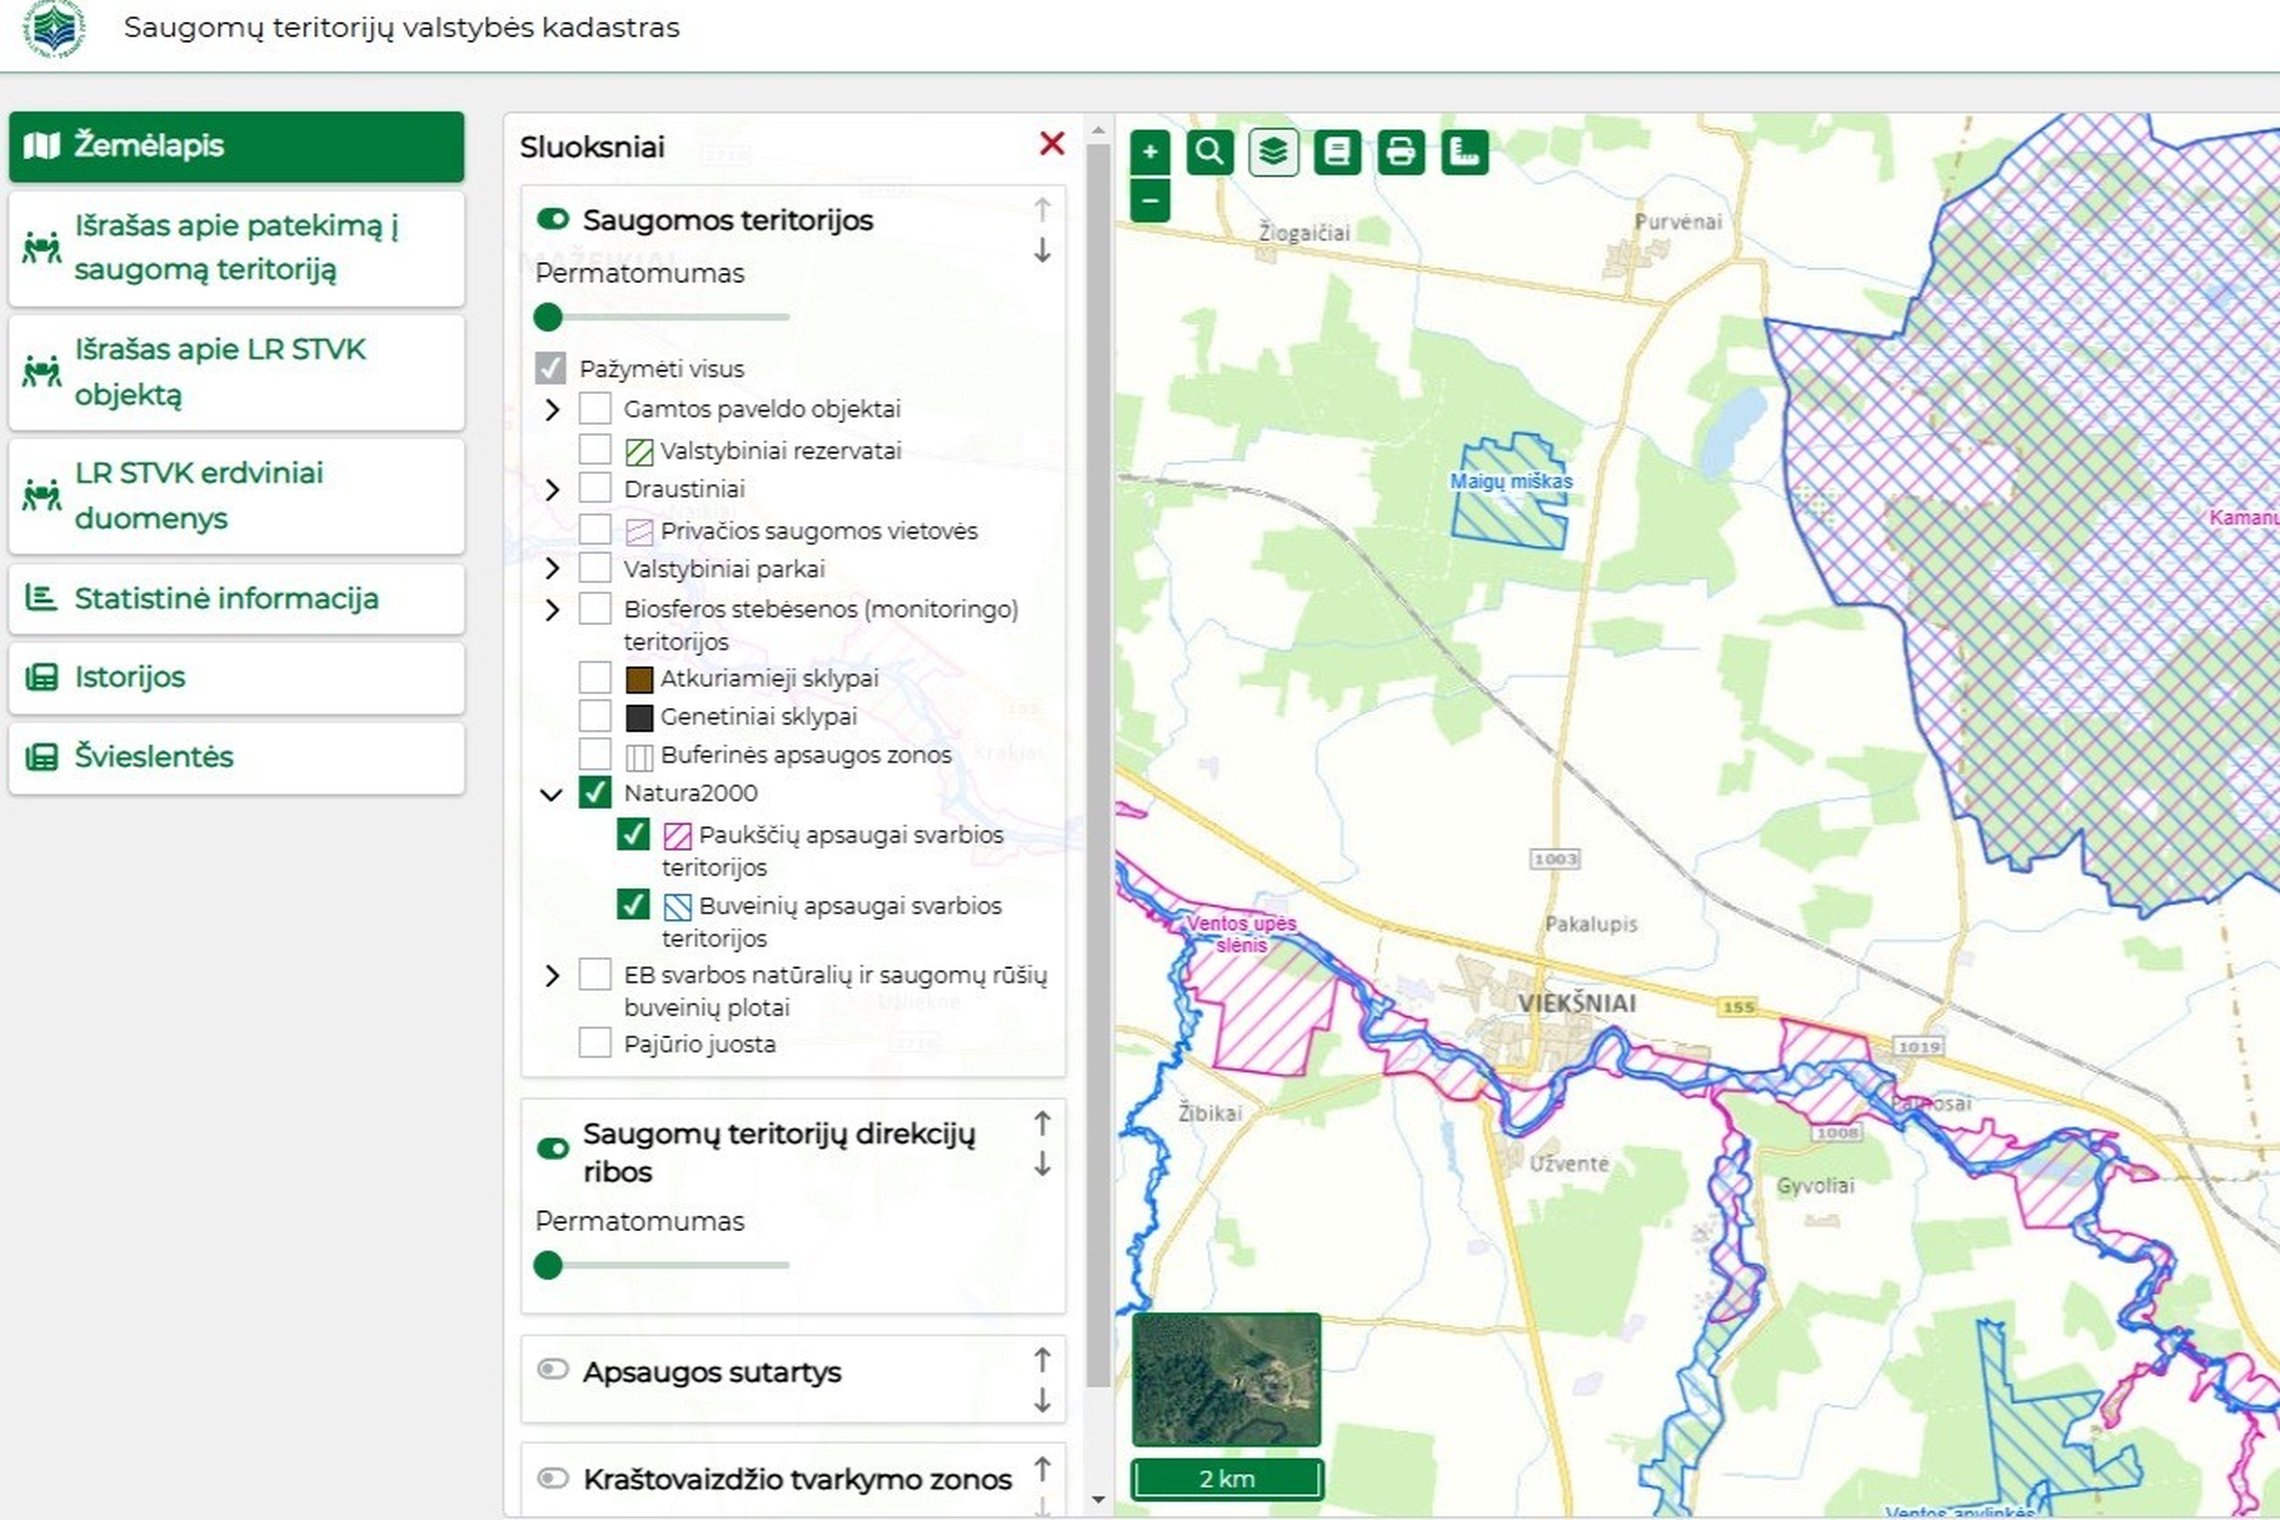Check the Valstybiniai parkai checkbox
2280x1520 pixels.
coord(595,568)
